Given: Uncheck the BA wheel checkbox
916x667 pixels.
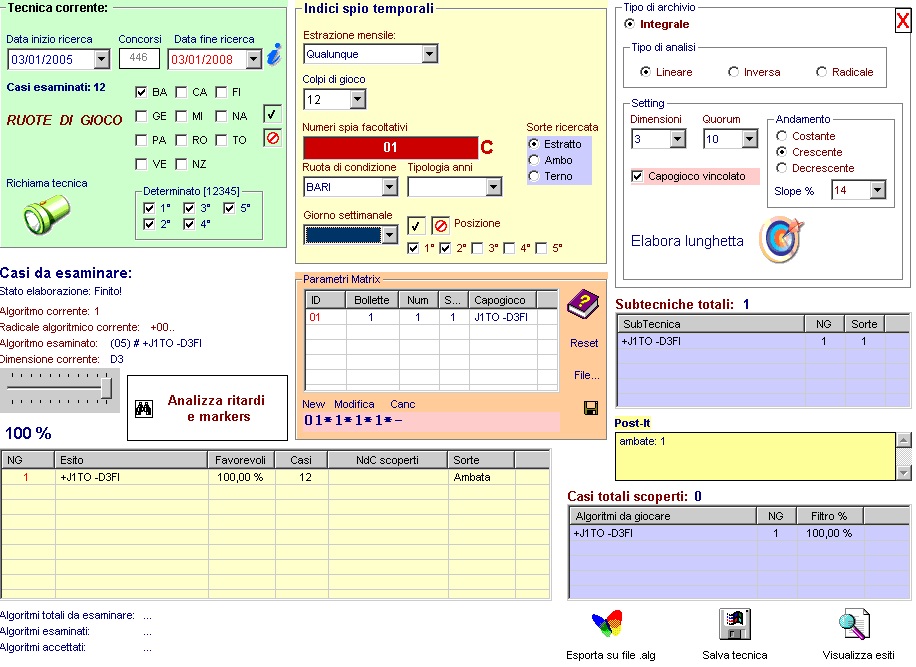Looking at the screenshot, I should tap(142, 92).
